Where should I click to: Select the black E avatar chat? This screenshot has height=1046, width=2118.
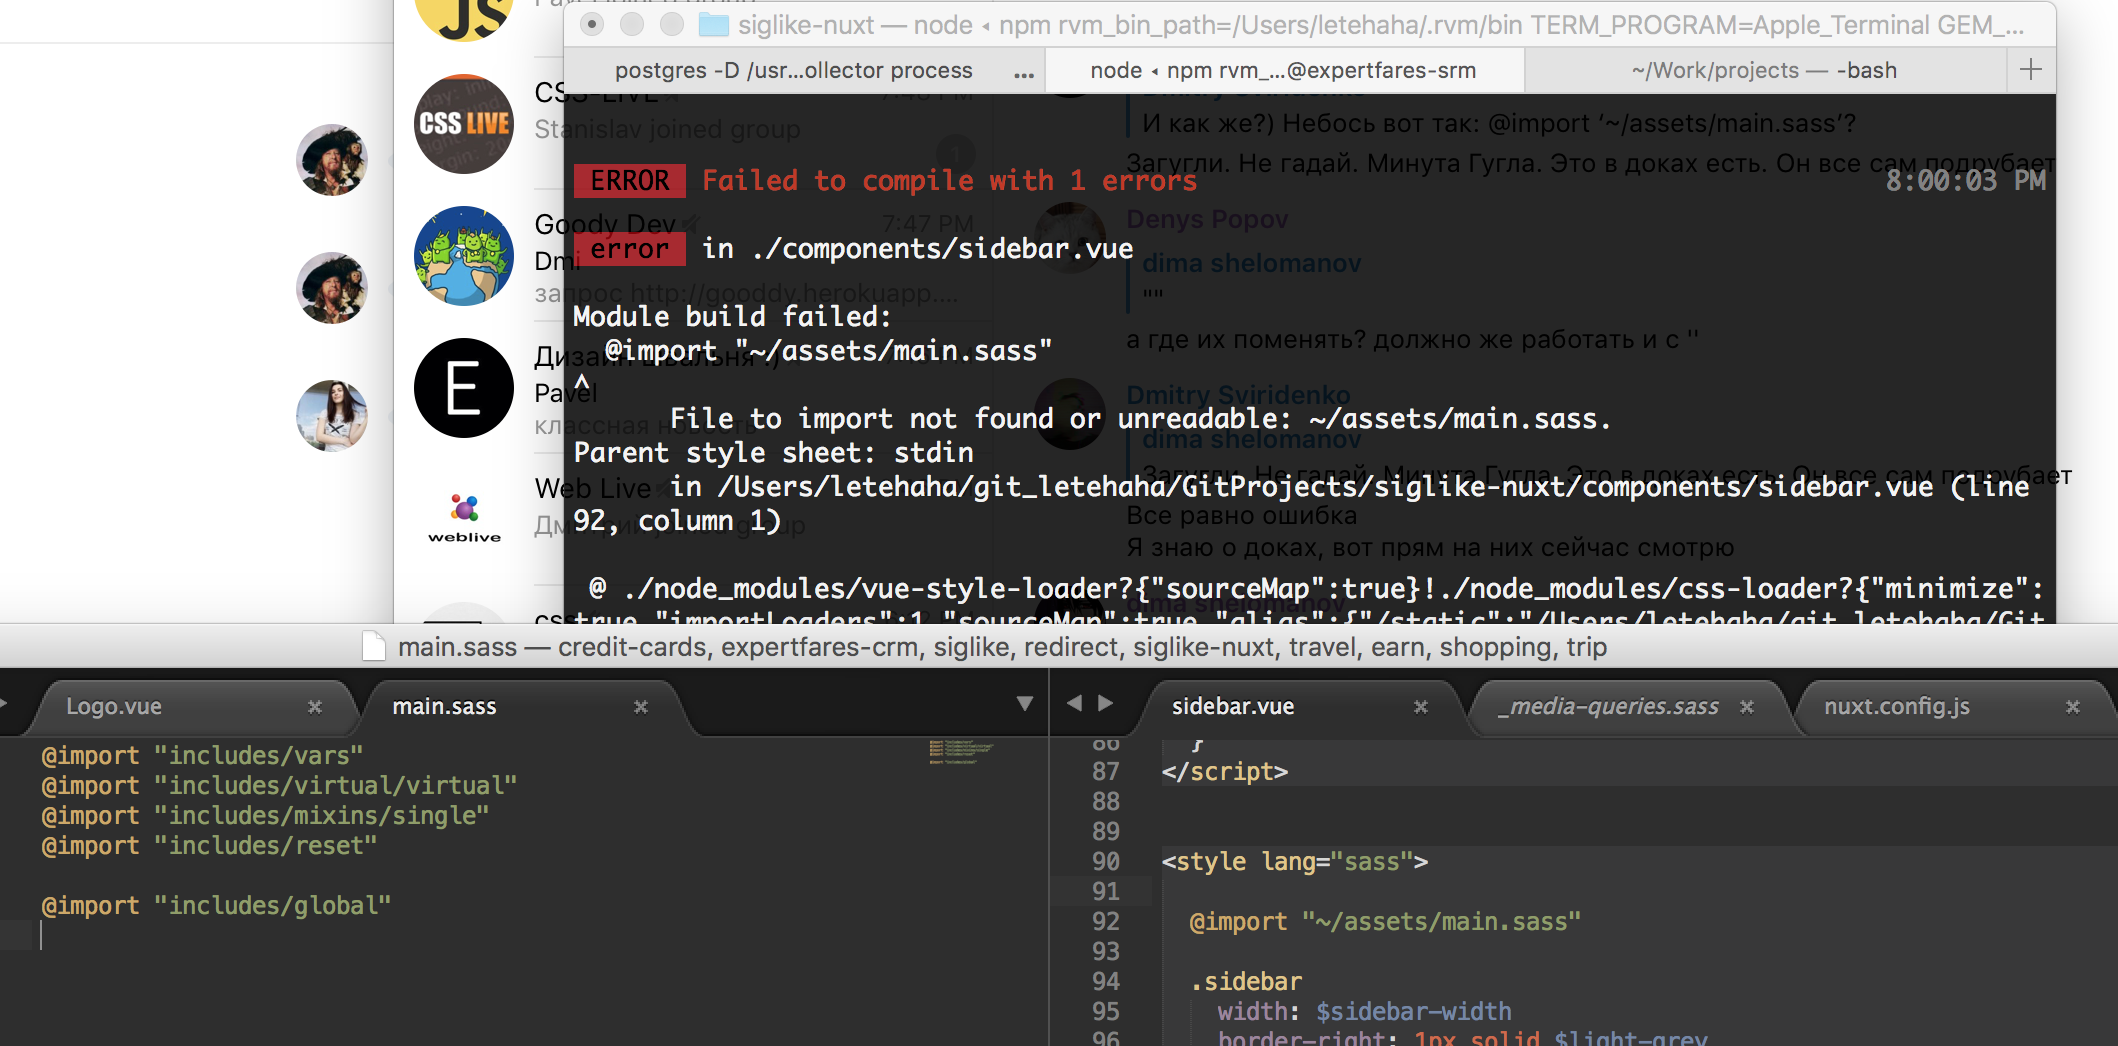tap(464, 388)
